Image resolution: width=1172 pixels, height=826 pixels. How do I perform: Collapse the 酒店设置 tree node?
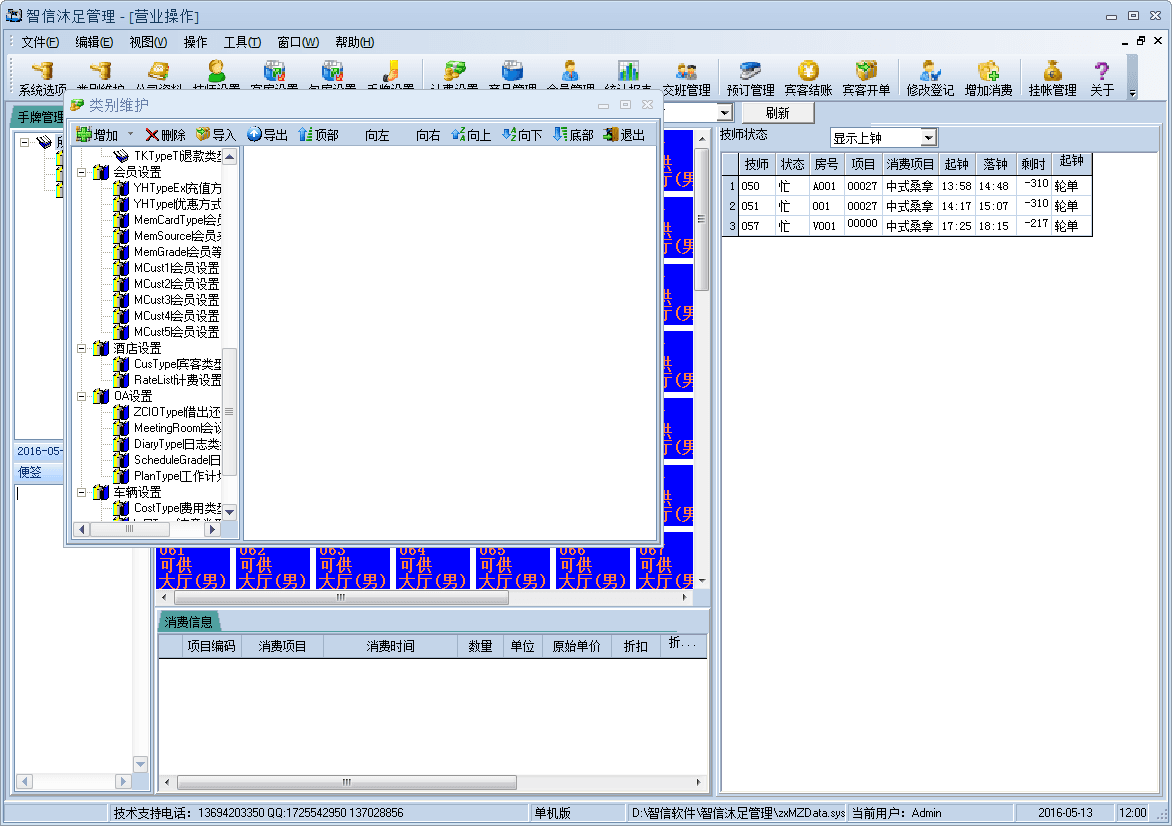point(81,348)
